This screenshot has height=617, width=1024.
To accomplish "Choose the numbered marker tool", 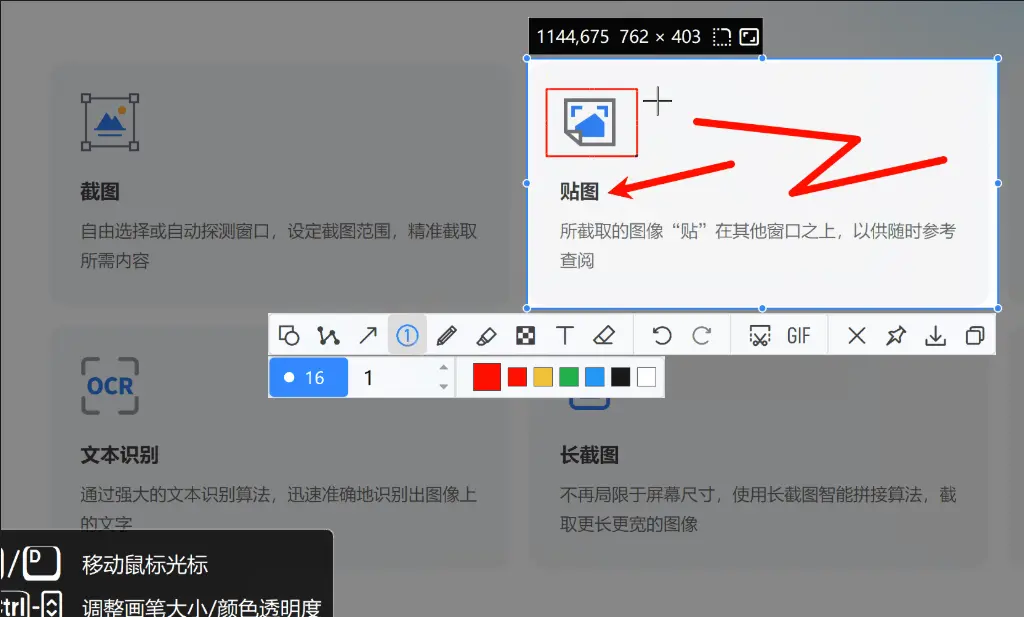I will click(407, 335).
